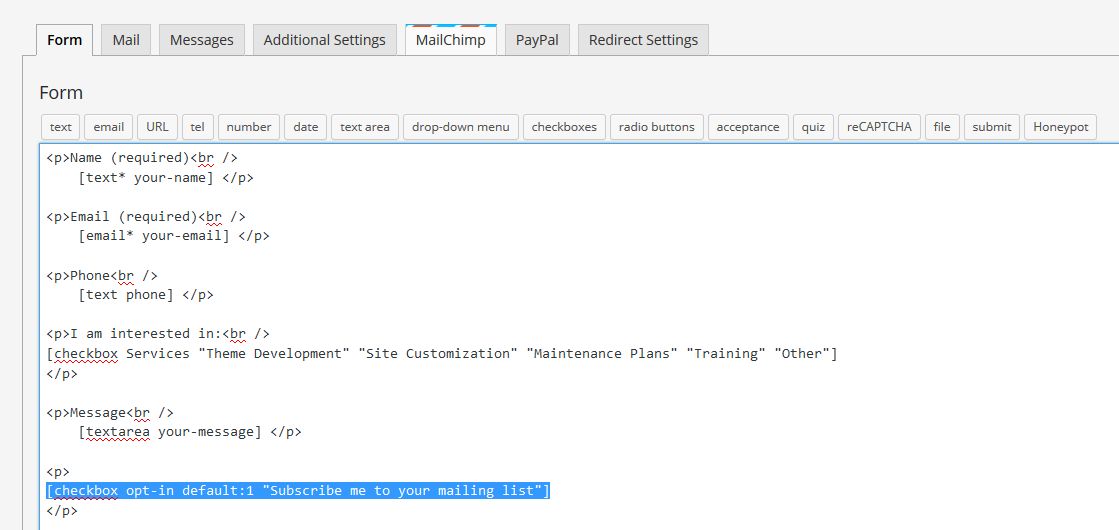Open the PayPal tab
Image resolution: width=1119 pixels, height=530 pixels.
(537, 40)
